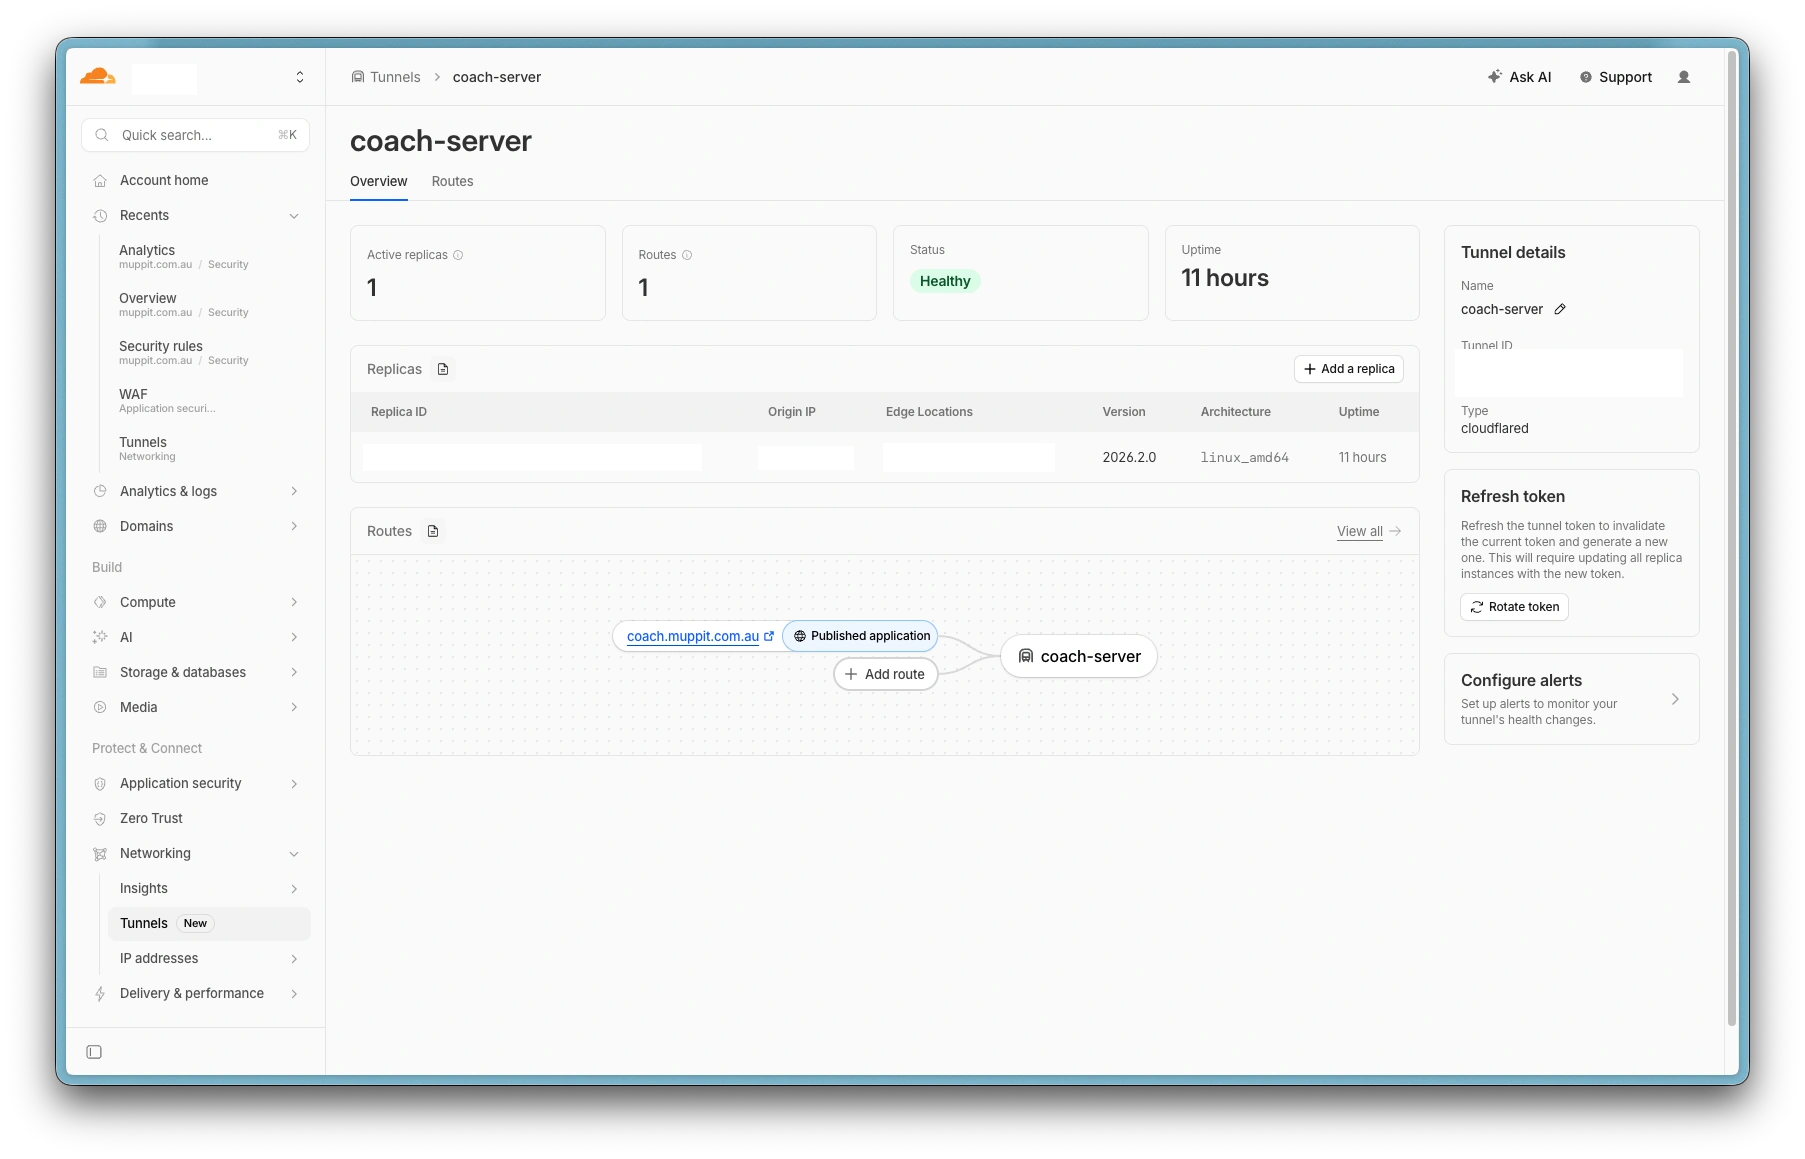Collapse the Networking section
1805x1159 pixels.
(294, 854)
